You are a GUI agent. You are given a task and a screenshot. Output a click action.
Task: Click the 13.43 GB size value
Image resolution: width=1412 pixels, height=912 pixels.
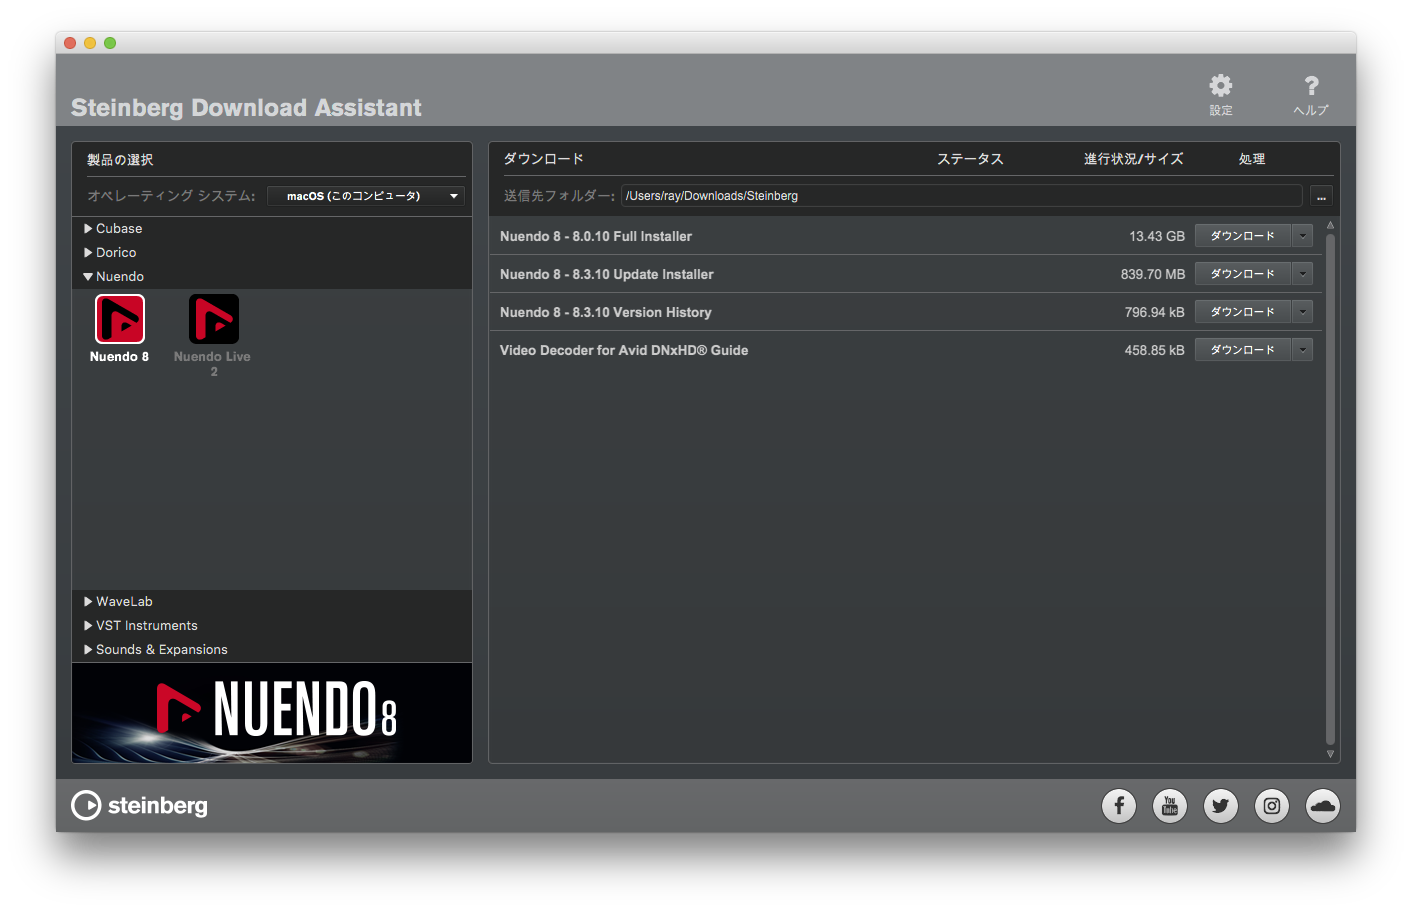tap(1157, 237)
